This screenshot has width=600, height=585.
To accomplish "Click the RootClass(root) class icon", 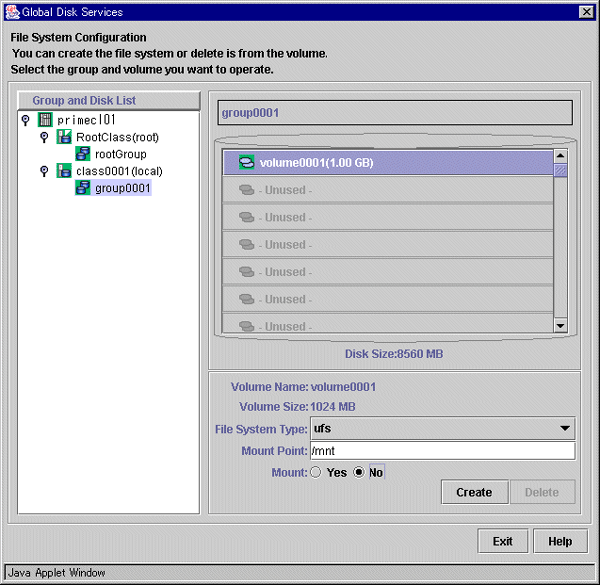I will [64, 137].
